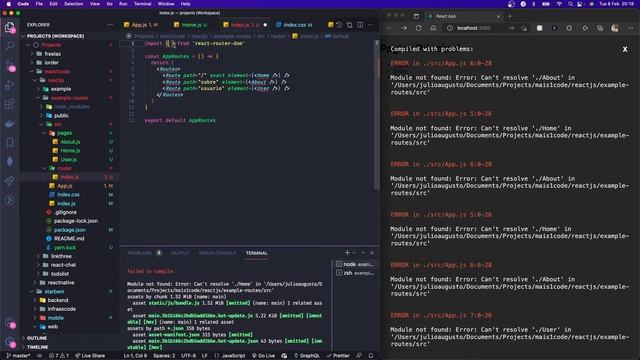Go to browser home page
The height and width of the screenshot is (360, 640).
click(433, 28)
